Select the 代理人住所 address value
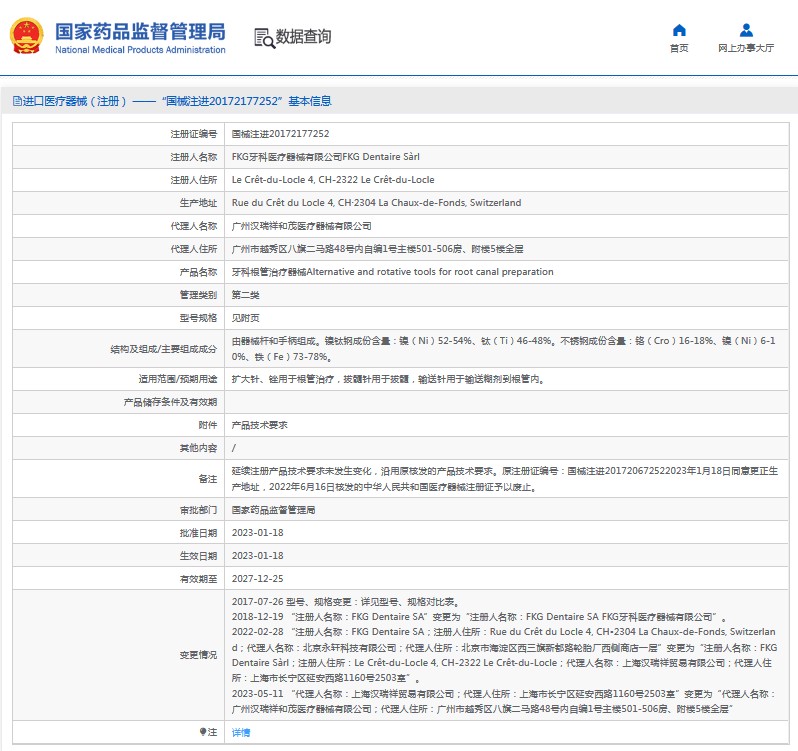 (x=377, y=249)
